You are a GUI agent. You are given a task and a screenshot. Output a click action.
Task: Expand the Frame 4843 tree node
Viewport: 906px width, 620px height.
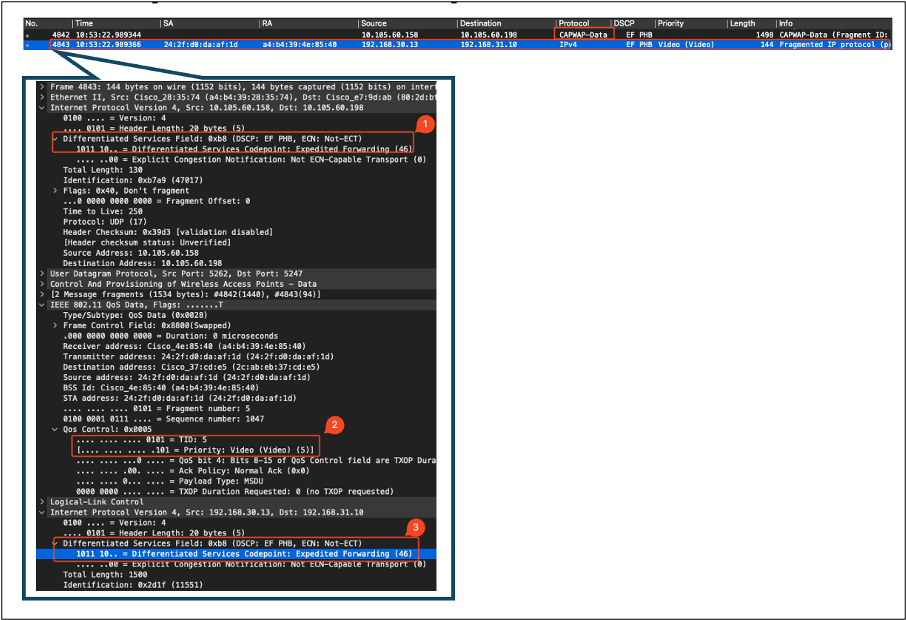click(x=42, y=87)
